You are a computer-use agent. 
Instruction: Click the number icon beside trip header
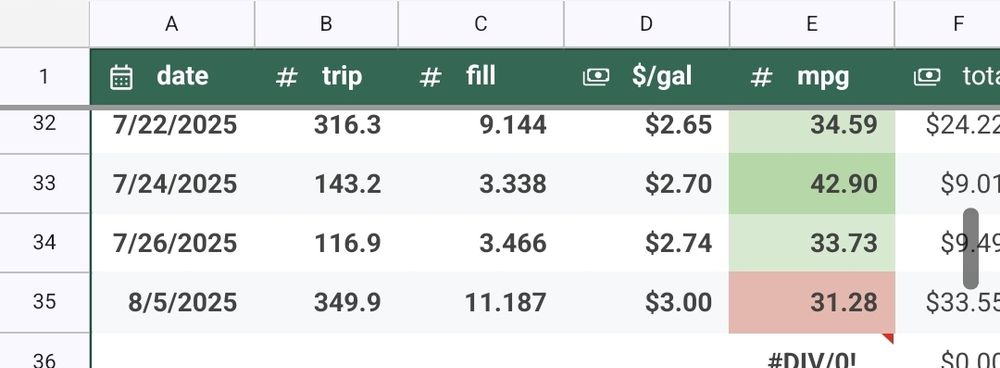click(x=286, y=77)
